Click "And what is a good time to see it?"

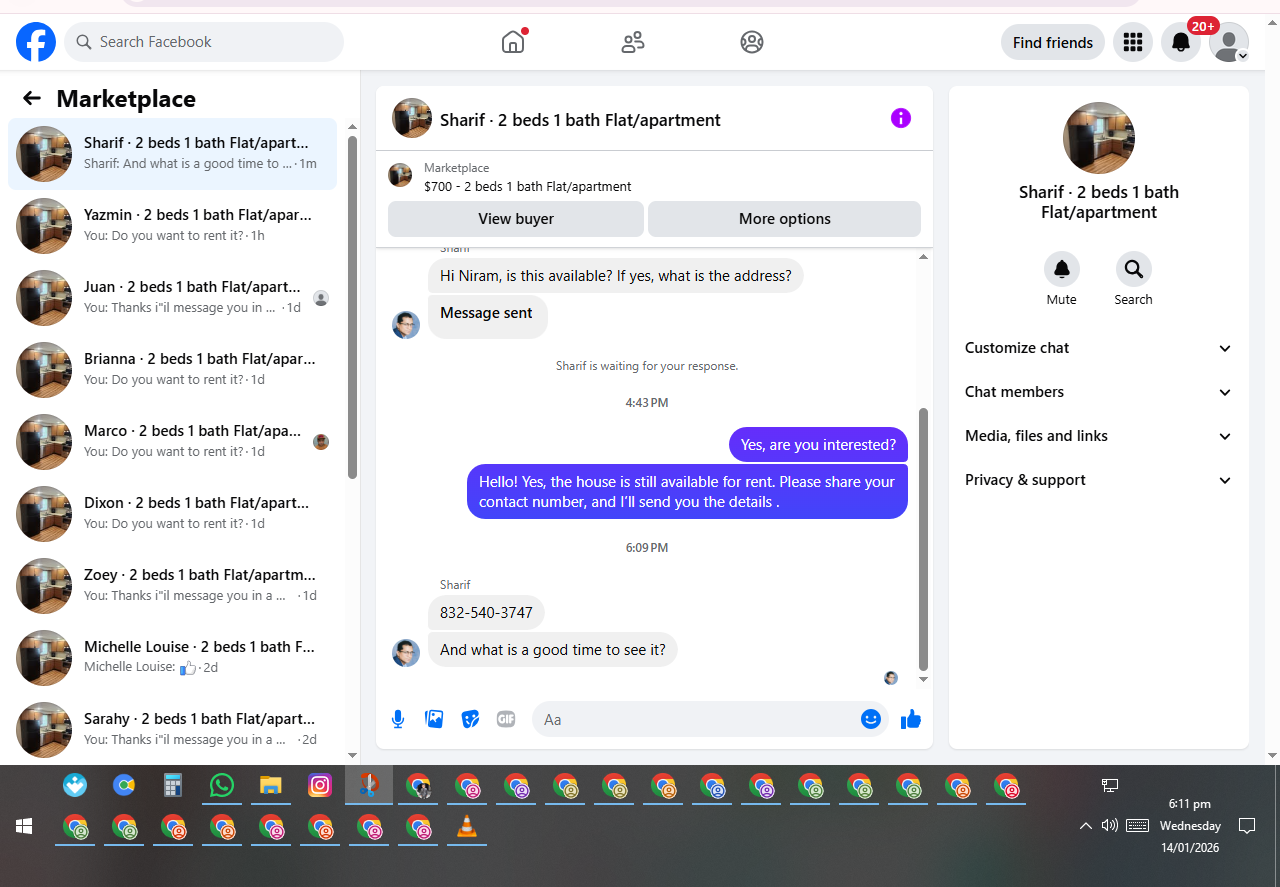coord(553,649)
